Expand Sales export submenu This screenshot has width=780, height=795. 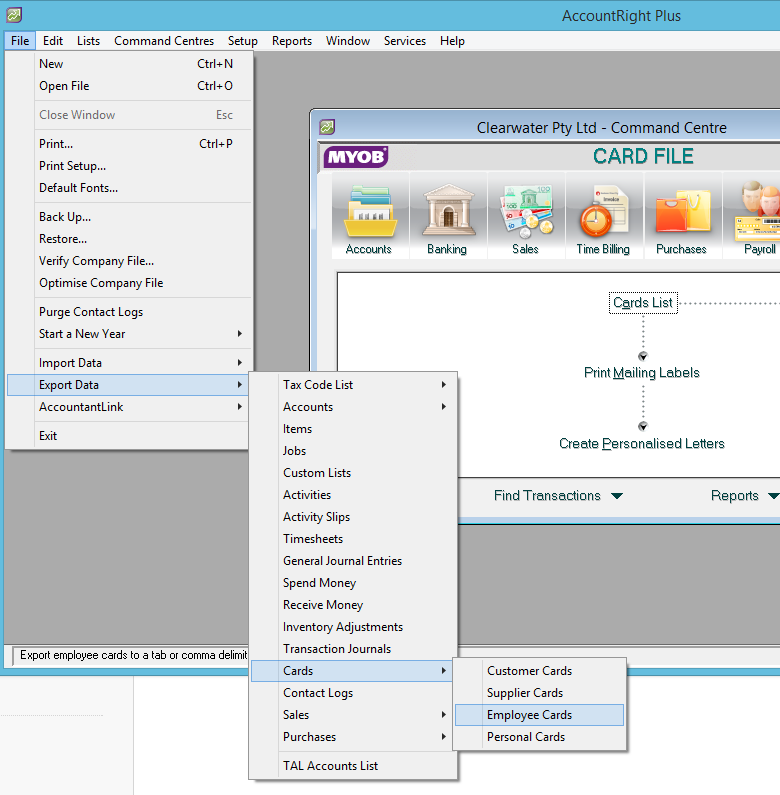click(x=353, y=715)
